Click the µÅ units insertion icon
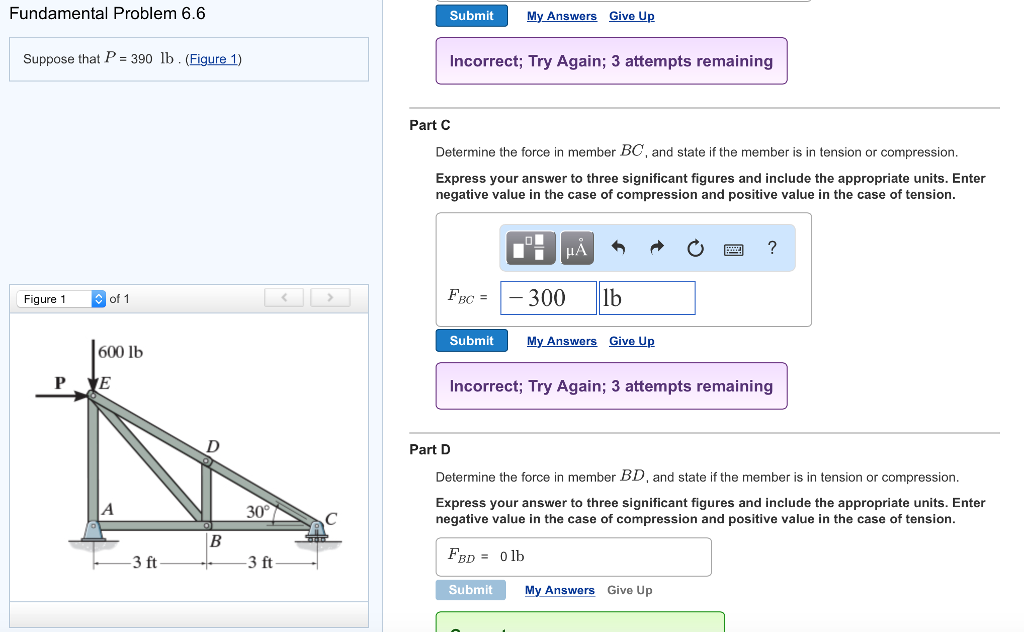1024x632 pixels. (x=577, y=248)
